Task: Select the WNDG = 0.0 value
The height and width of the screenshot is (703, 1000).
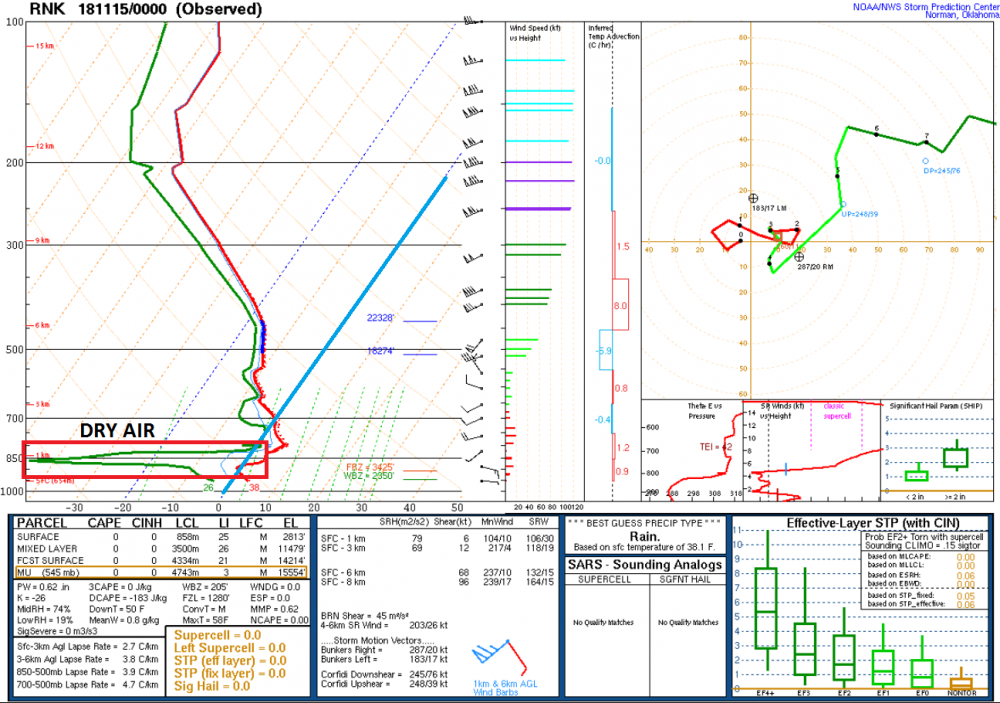Action: (275, 586)
